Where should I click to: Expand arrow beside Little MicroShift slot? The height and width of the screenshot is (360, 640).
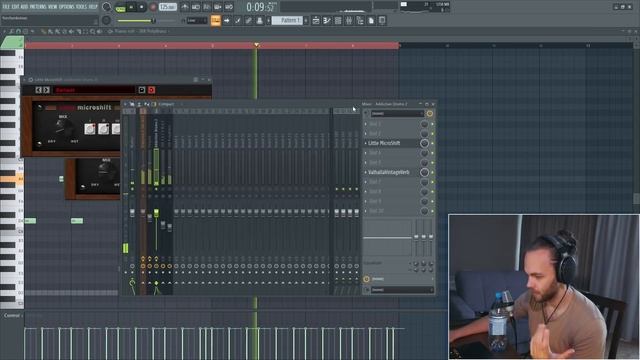(x=366, y=143)
